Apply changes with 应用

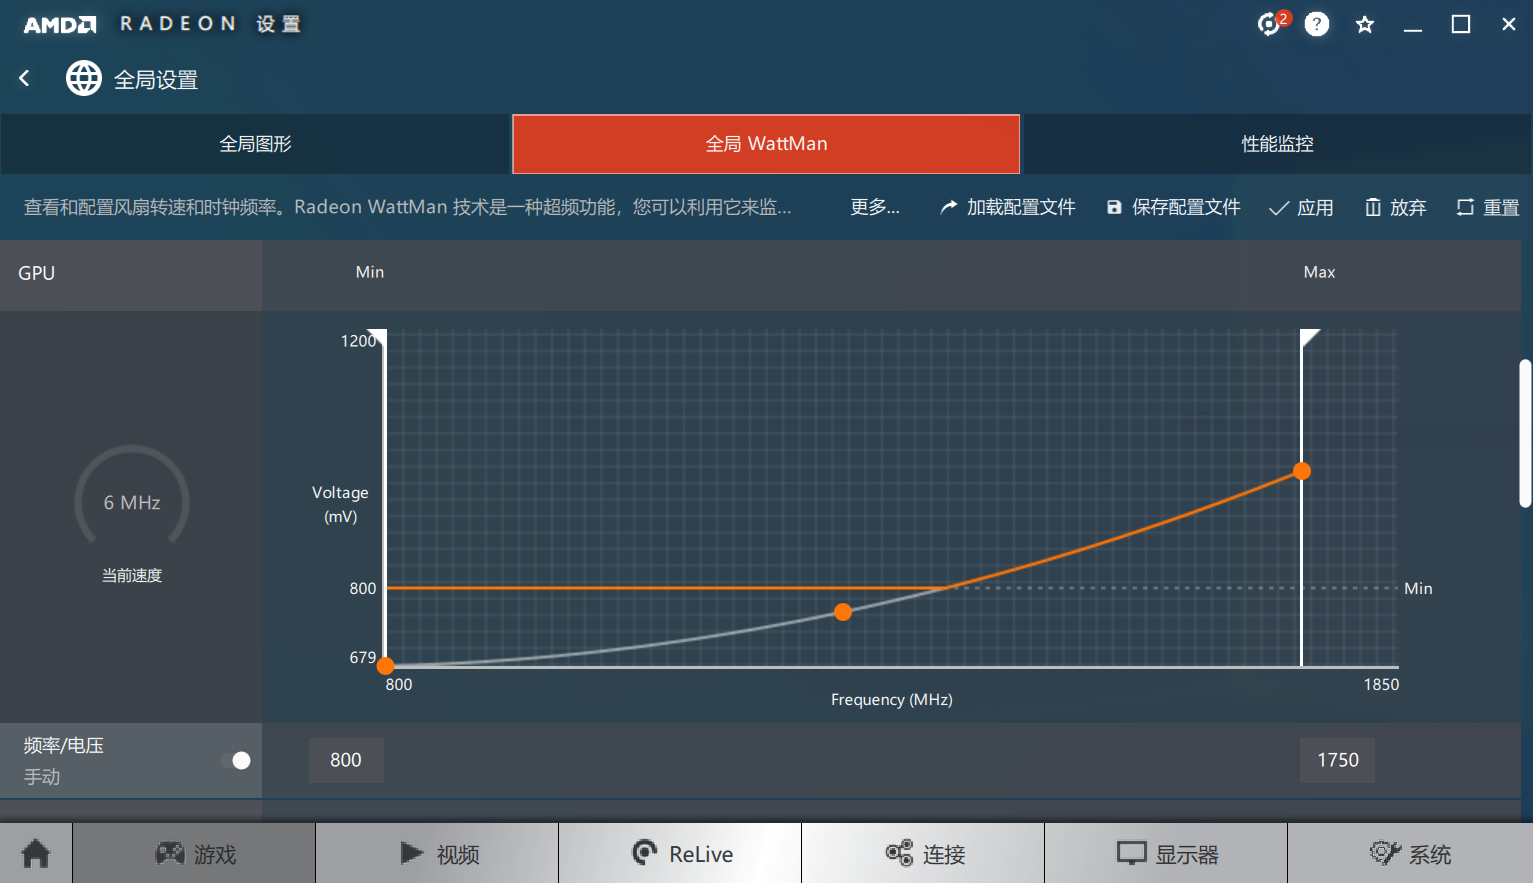pos(1301,207)
